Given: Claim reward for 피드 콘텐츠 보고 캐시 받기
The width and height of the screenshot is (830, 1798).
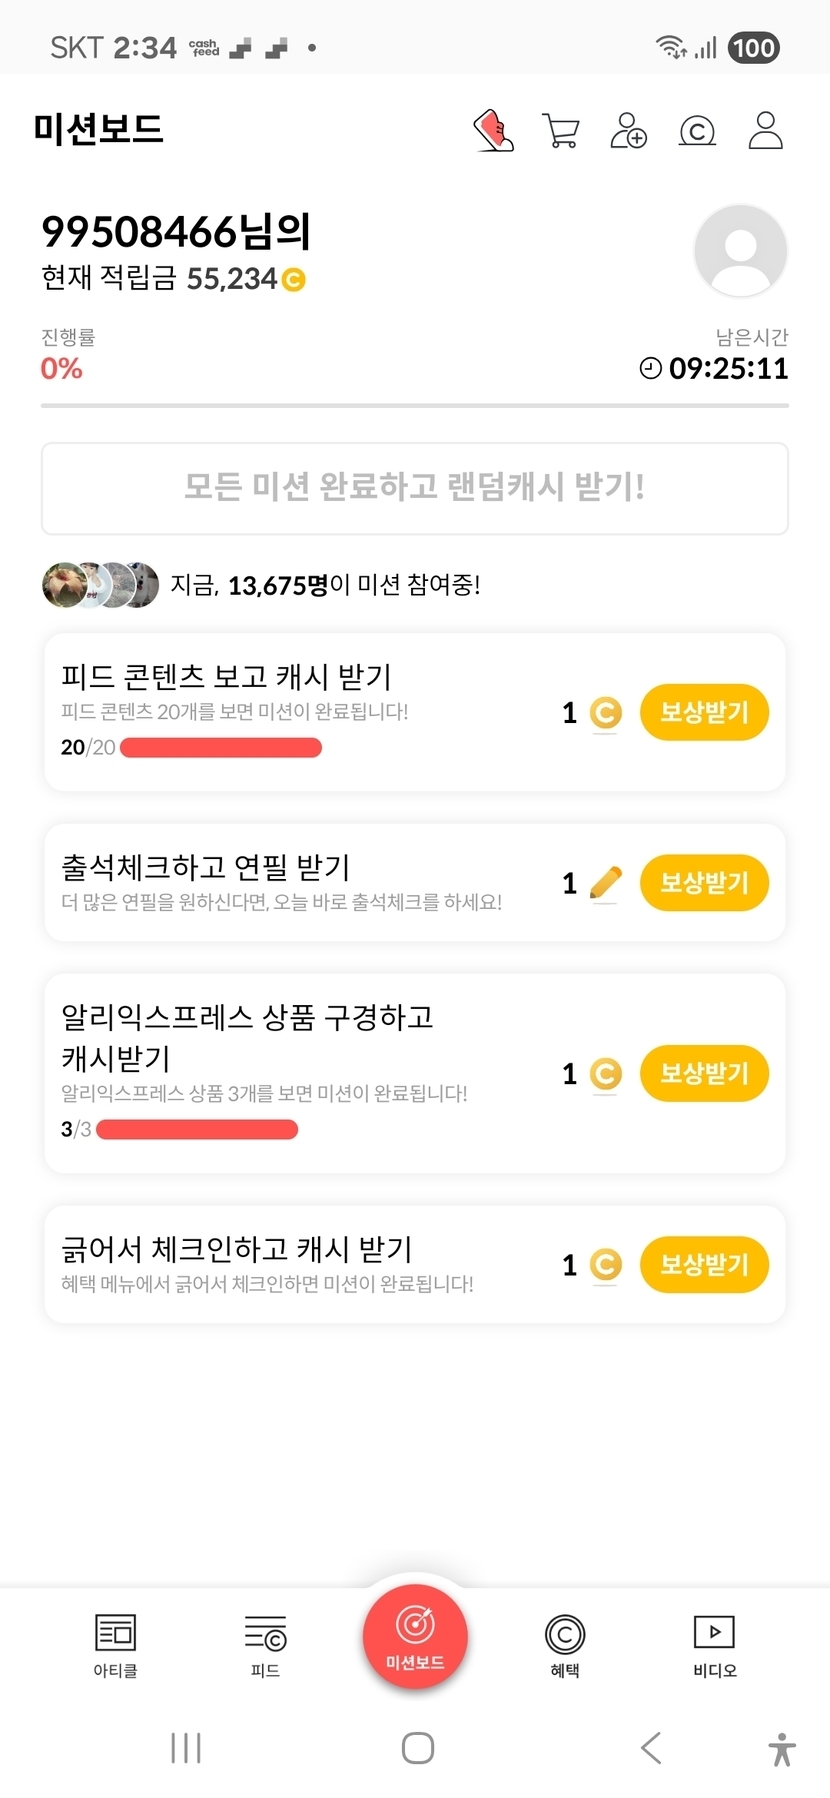Looking at the screenshot, I should [704, 712].
